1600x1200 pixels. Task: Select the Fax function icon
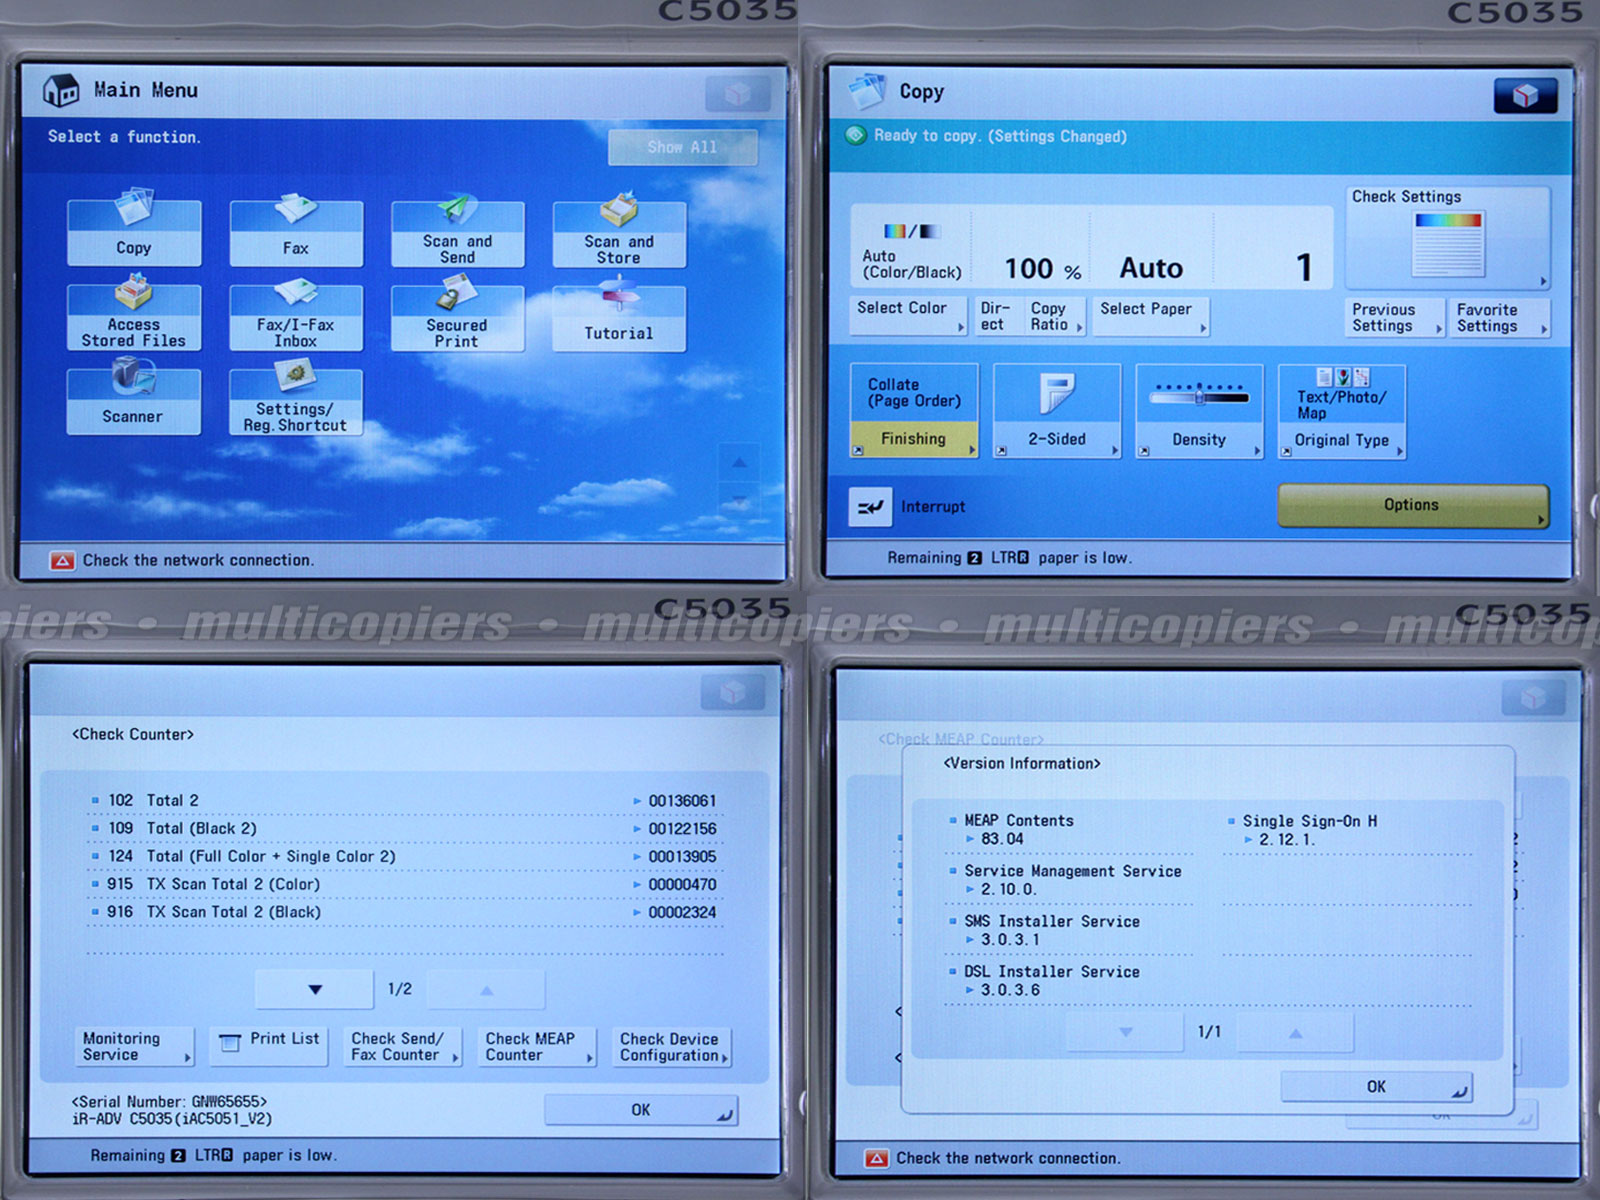pos(296,231)
